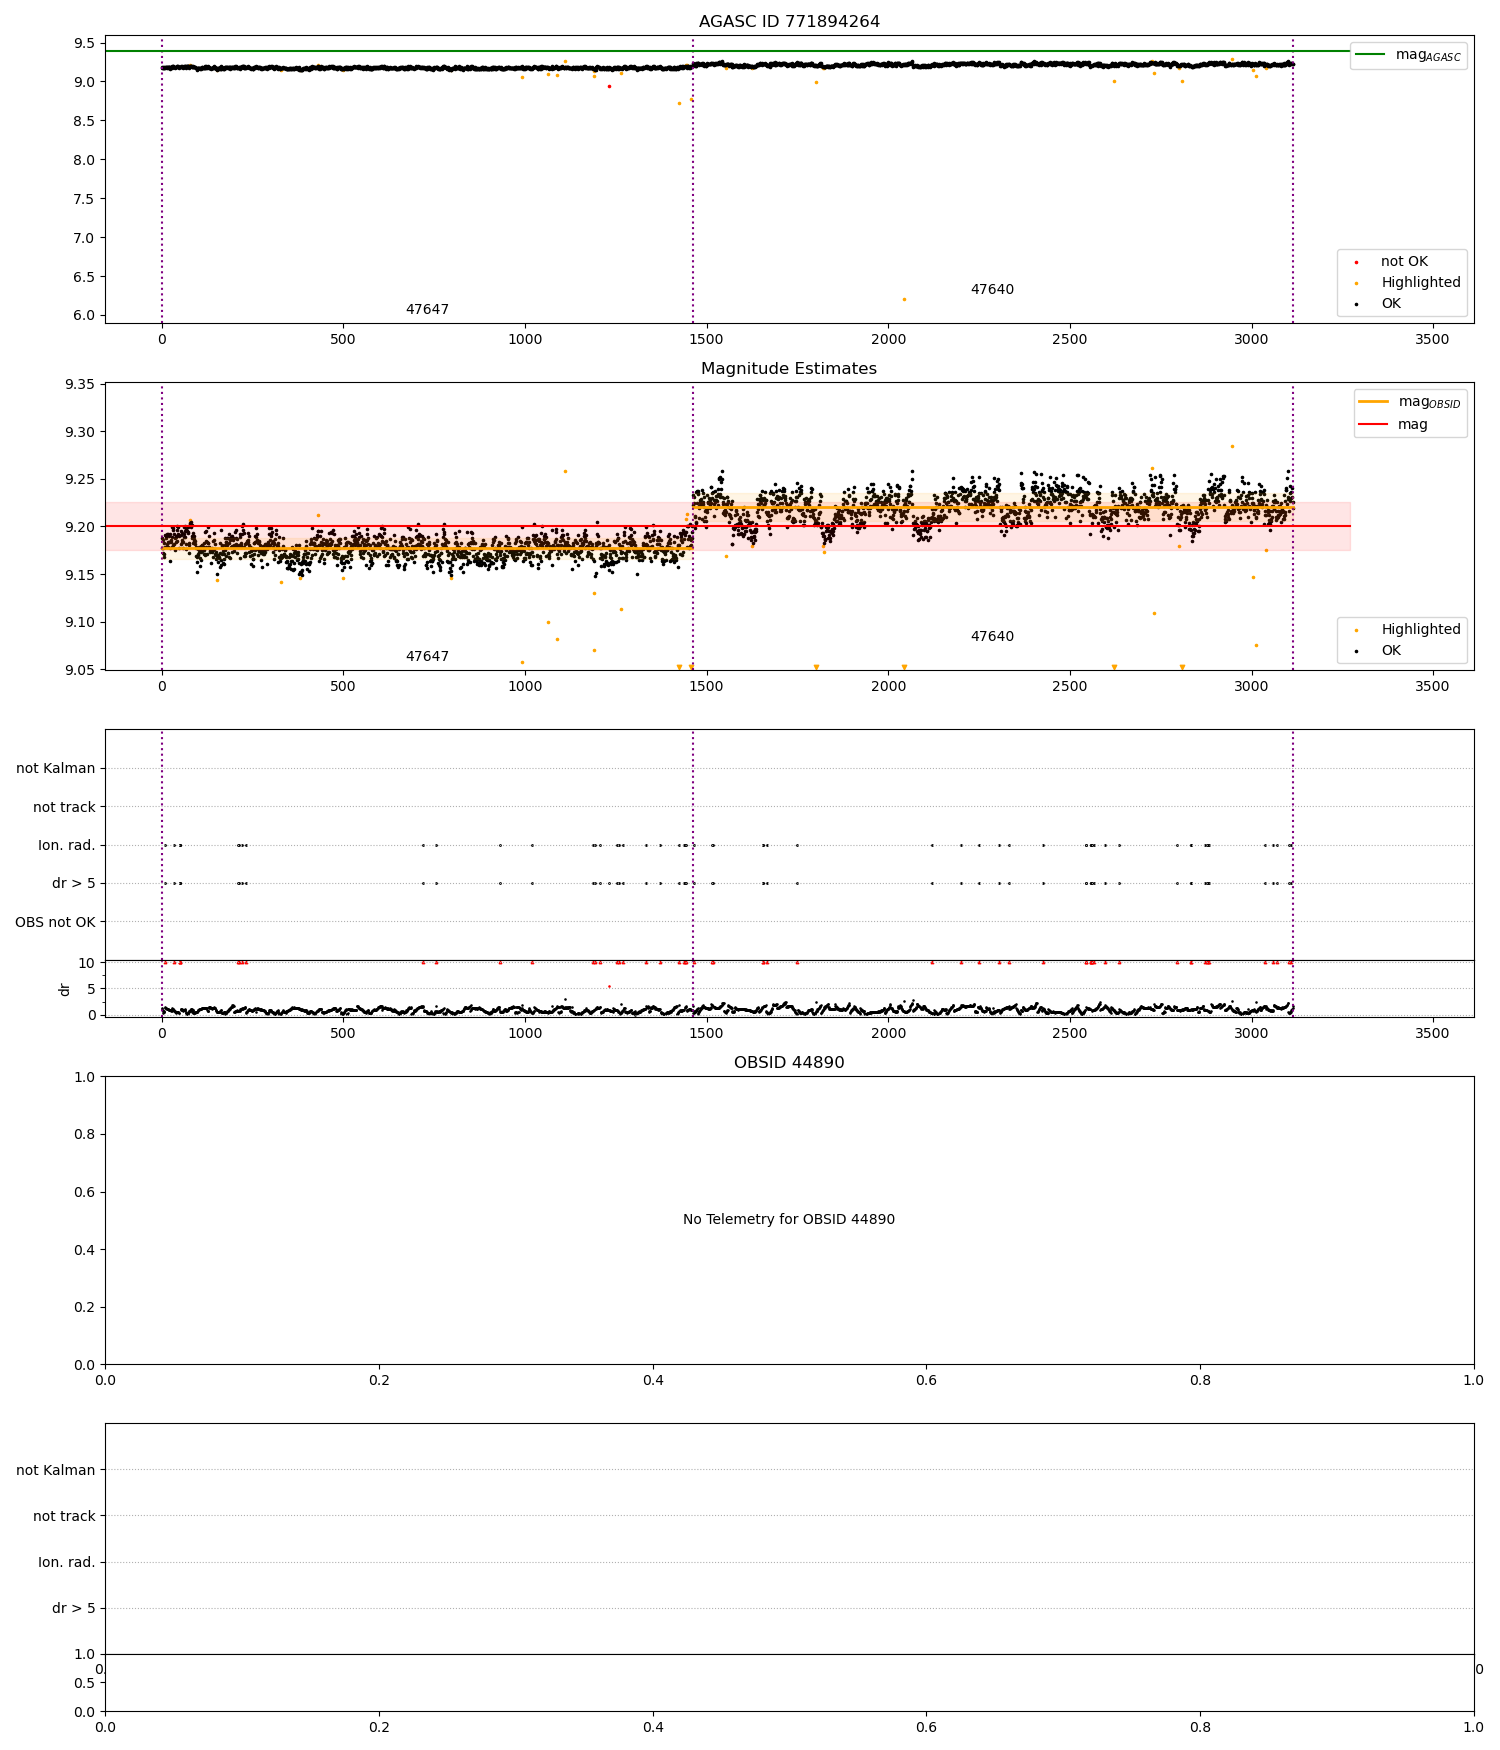This screenshot has height=1750, width=1500.
Task: Click the 'dr' y-axis label
Action: 65,989
